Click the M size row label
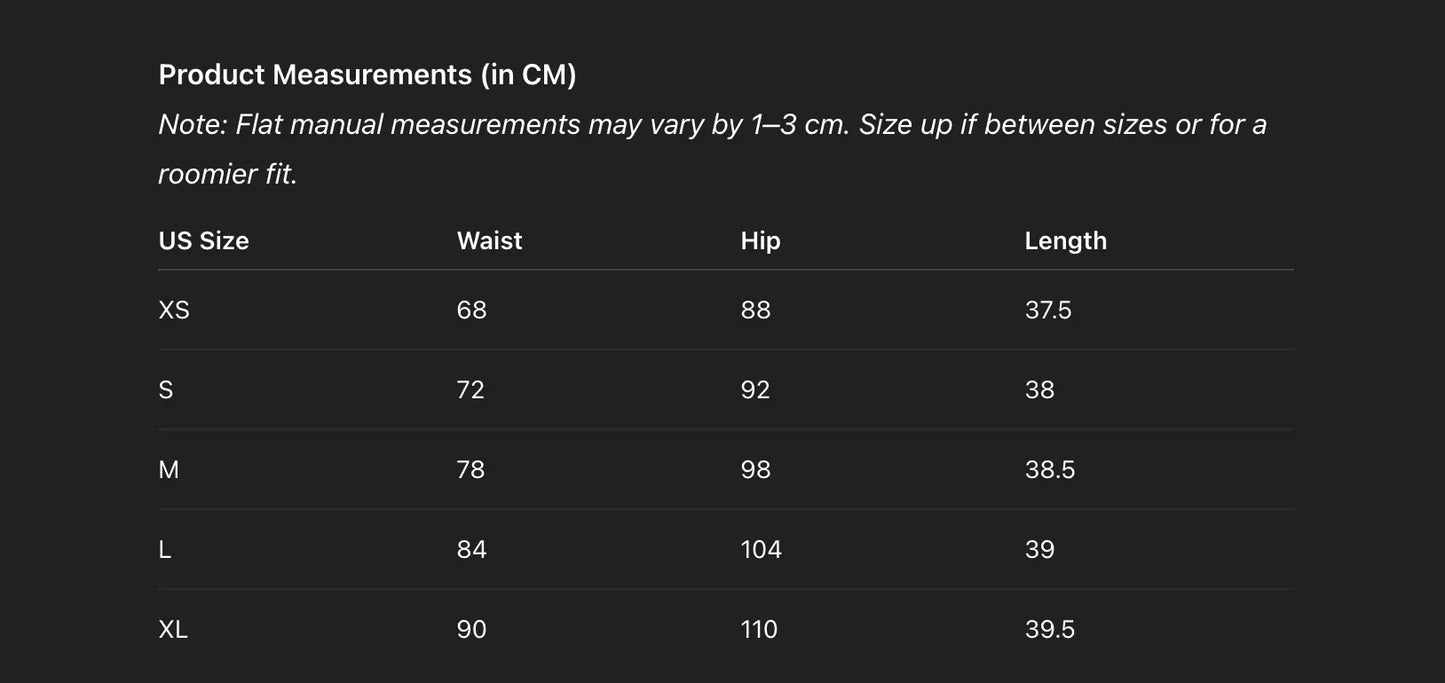 169,470
